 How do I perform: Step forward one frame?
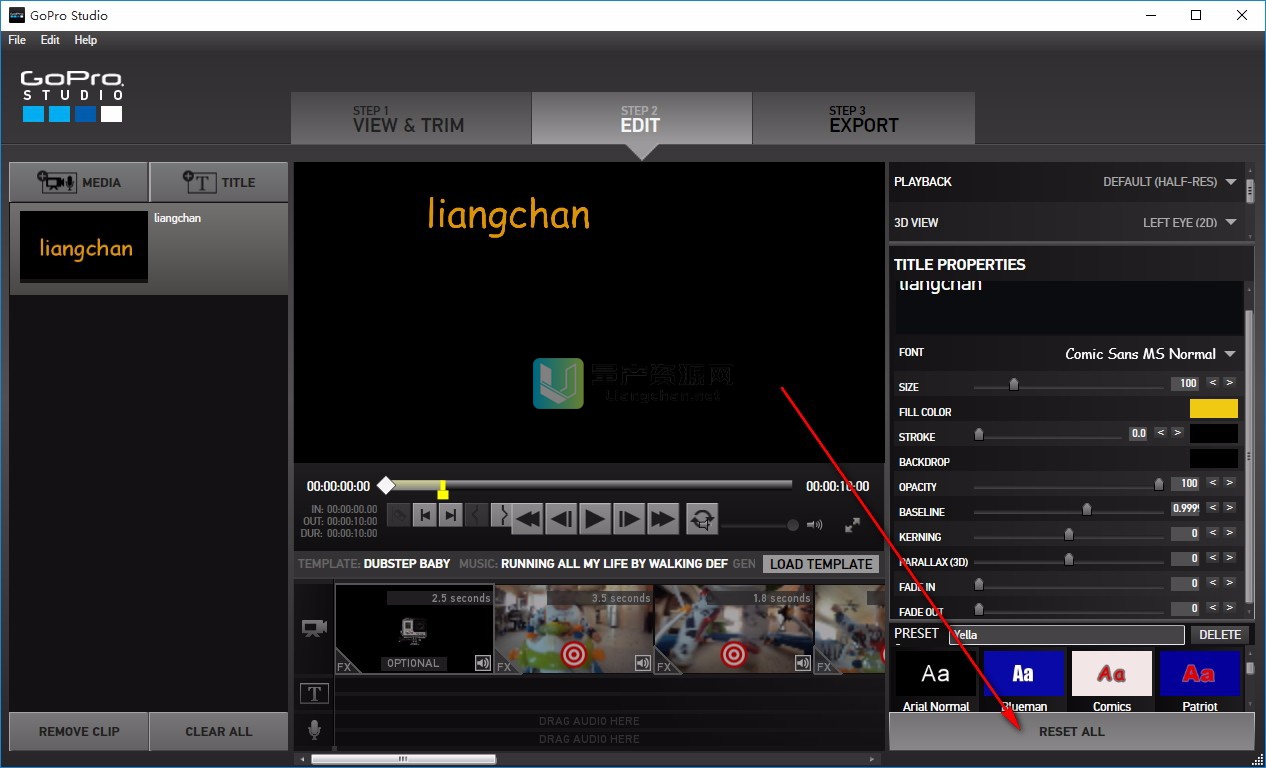pos(628,518)
